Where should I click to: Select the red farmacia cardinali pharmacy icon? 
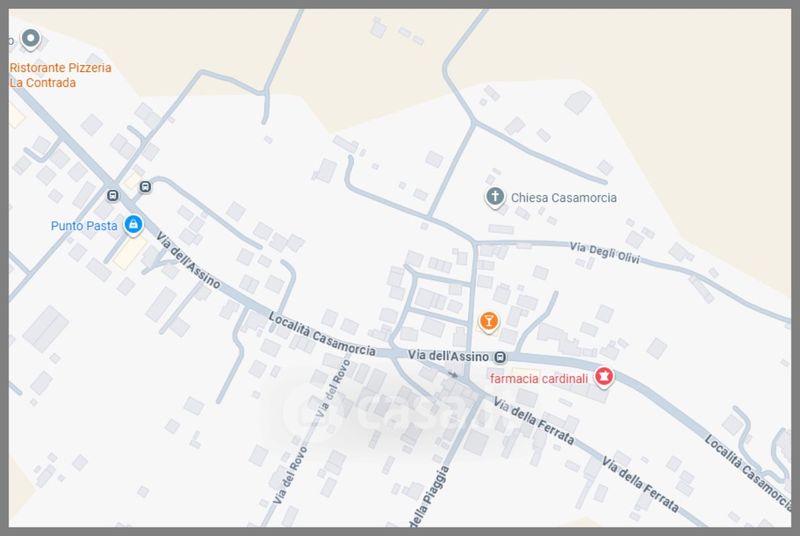pos(604,377)
